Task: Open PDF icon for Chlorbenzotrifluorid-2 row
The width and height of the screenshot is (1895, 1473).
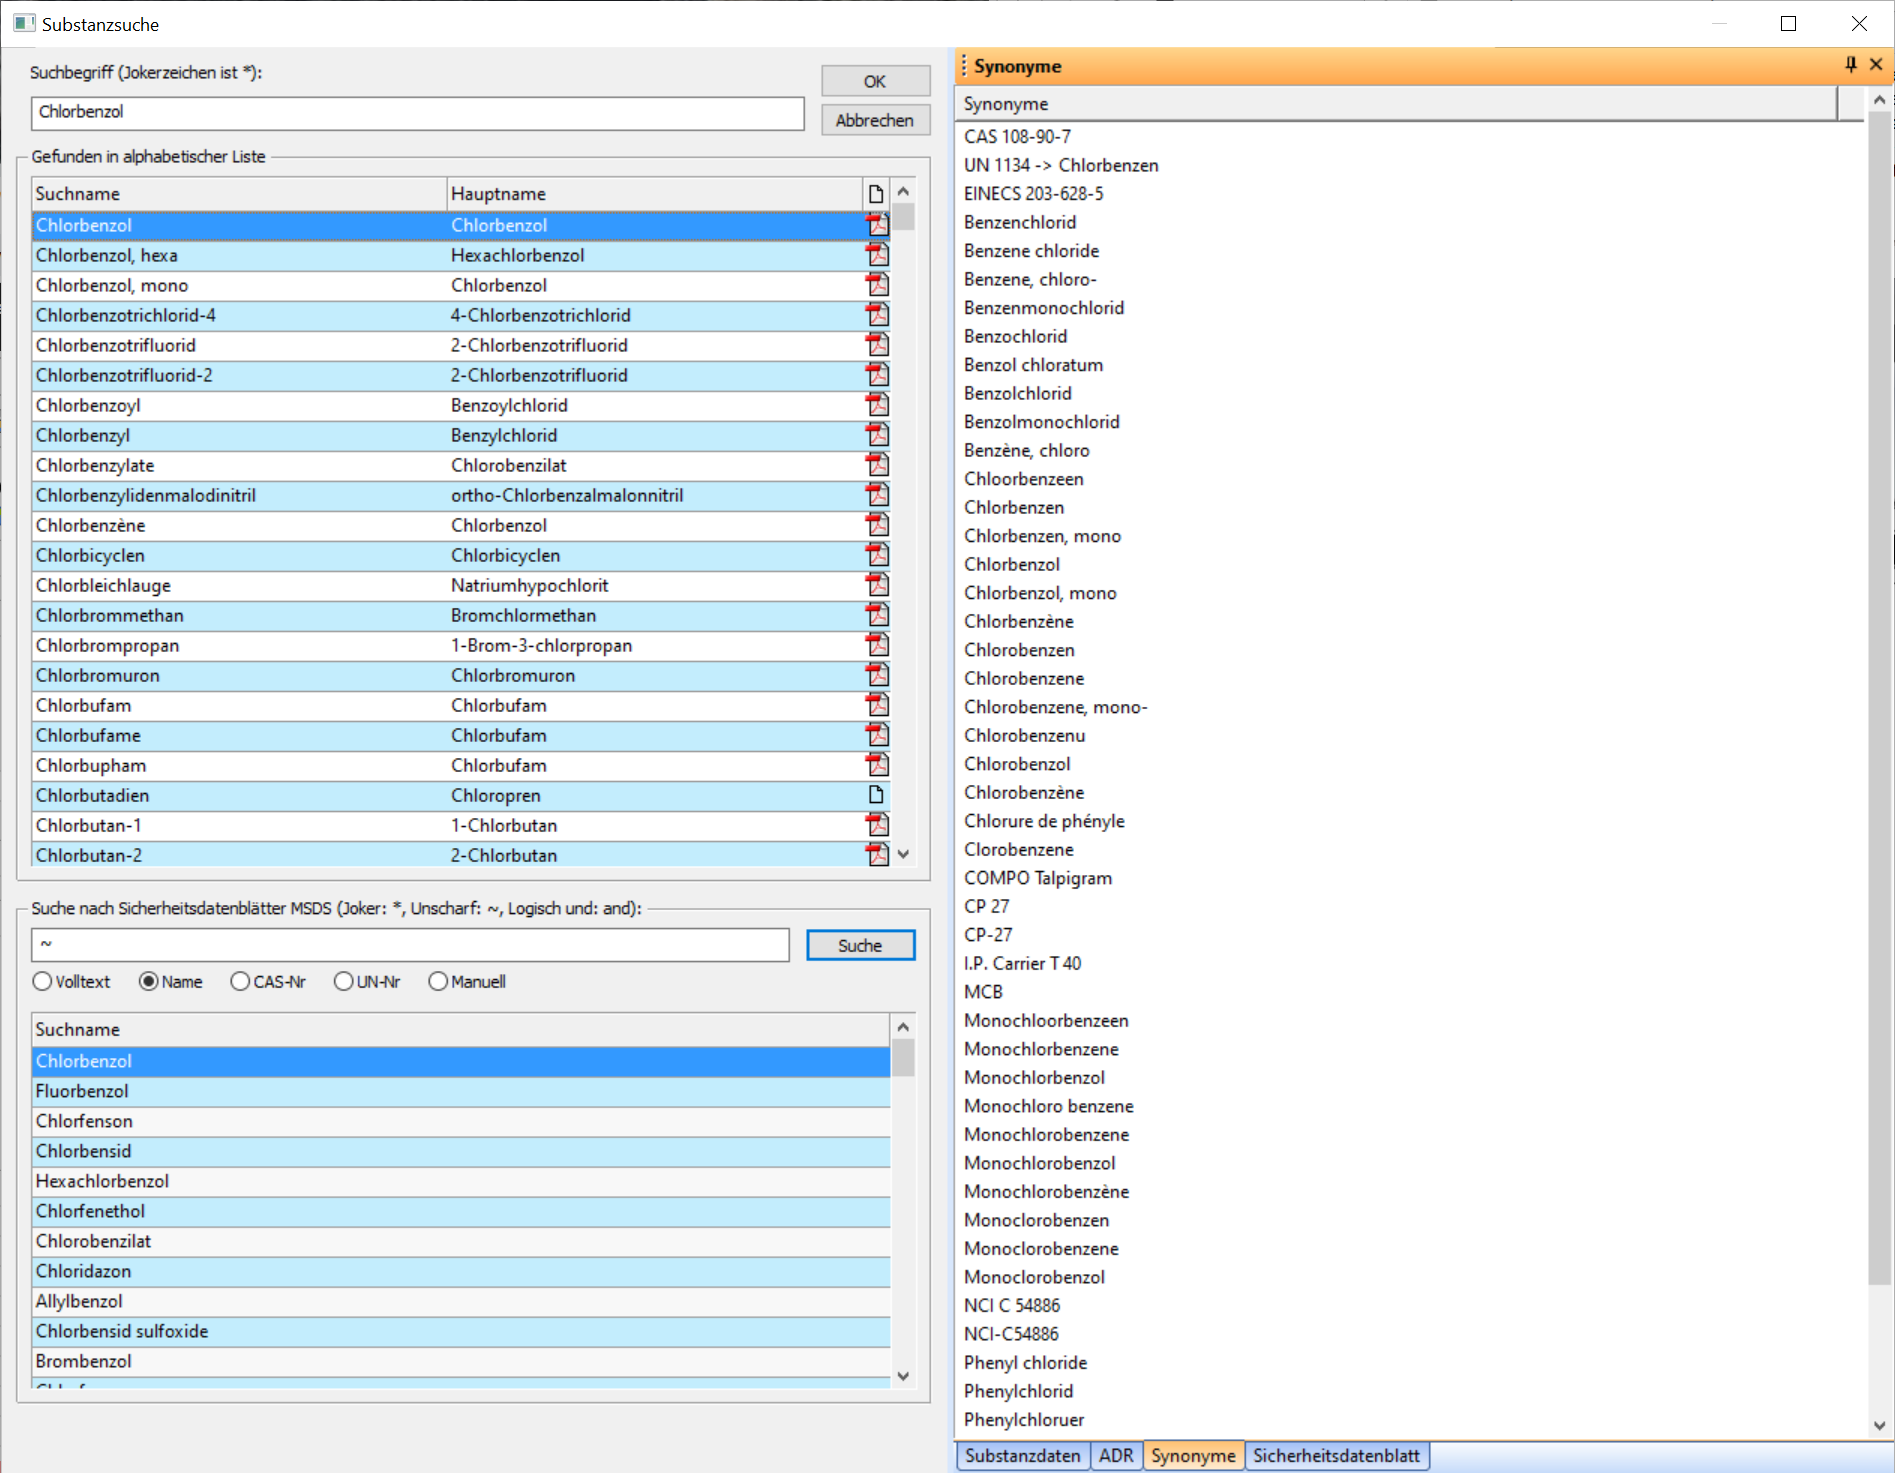Action: coord(877,375)
